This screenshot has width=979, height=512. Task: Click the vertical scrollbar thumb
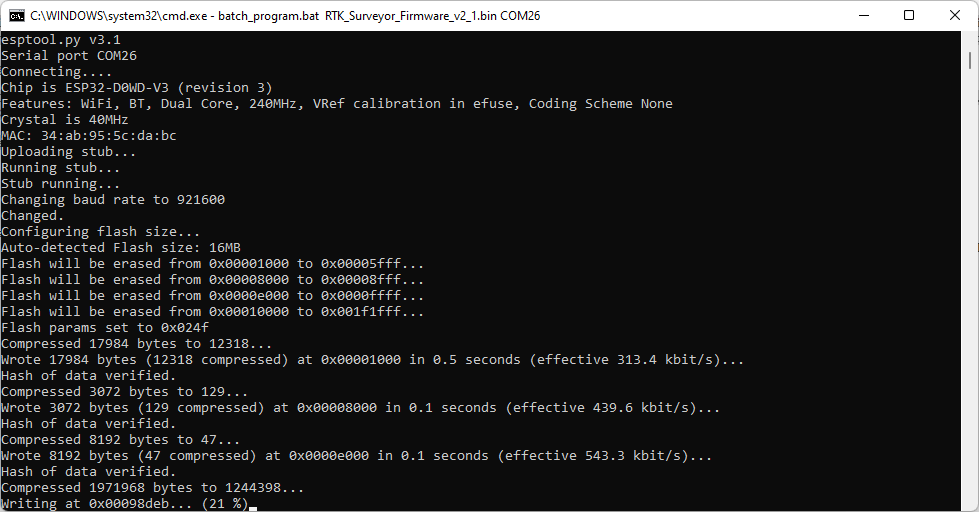point(970,60)
